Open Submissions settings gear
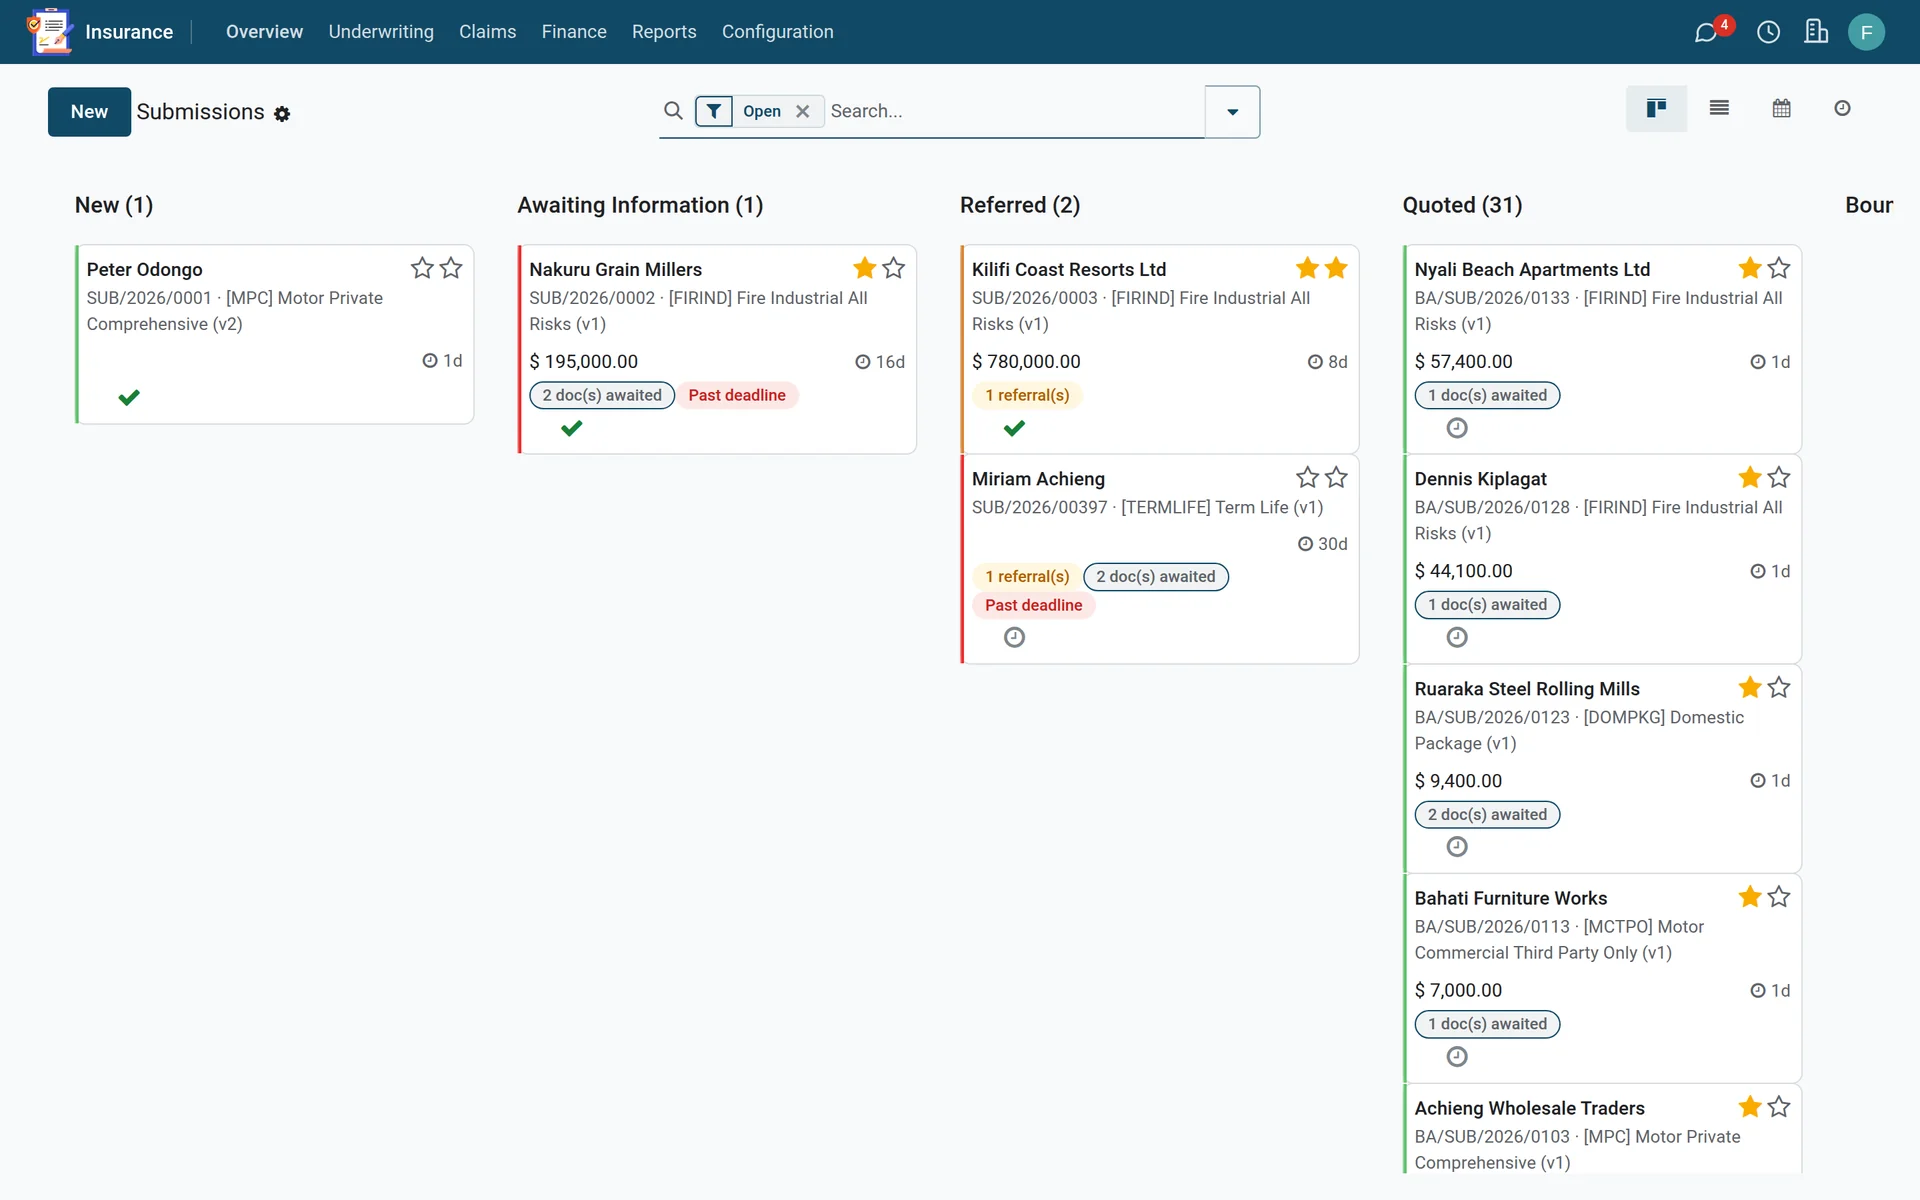1920x1200 pixels. tap(282, 114)
